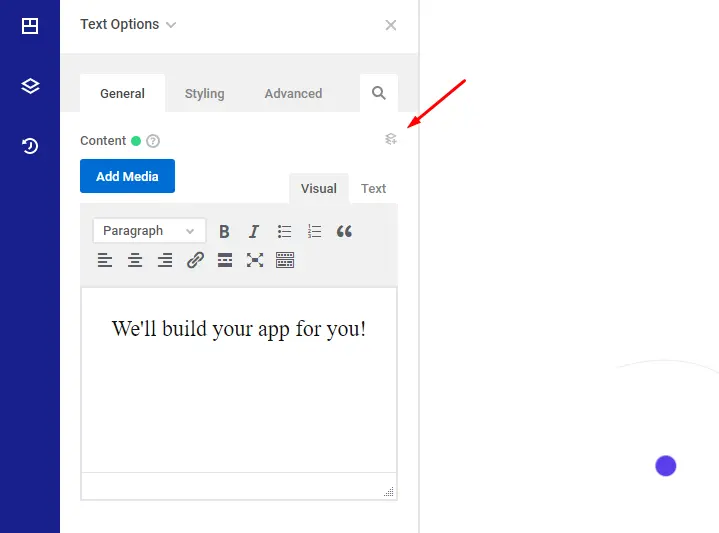Switch to the Styling tab
The image size is (719, 533).
click(205, 93)
